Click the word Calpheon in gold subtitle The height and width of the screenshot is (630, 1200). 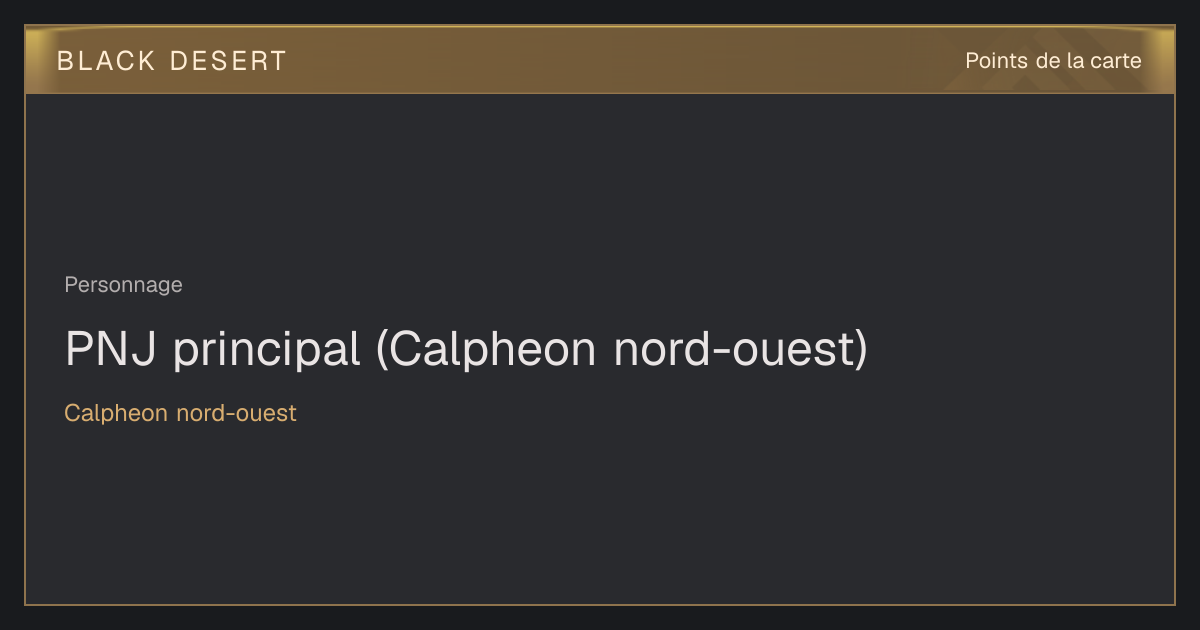pos(116,413)
